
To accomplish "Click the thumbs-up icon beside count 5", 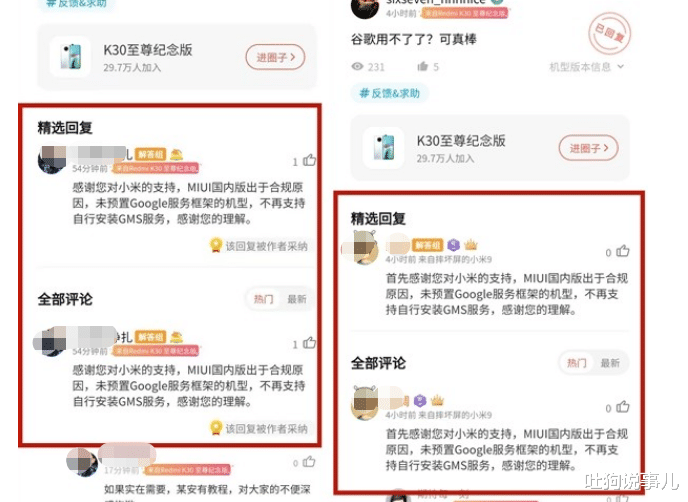I will tap(423, 67).
